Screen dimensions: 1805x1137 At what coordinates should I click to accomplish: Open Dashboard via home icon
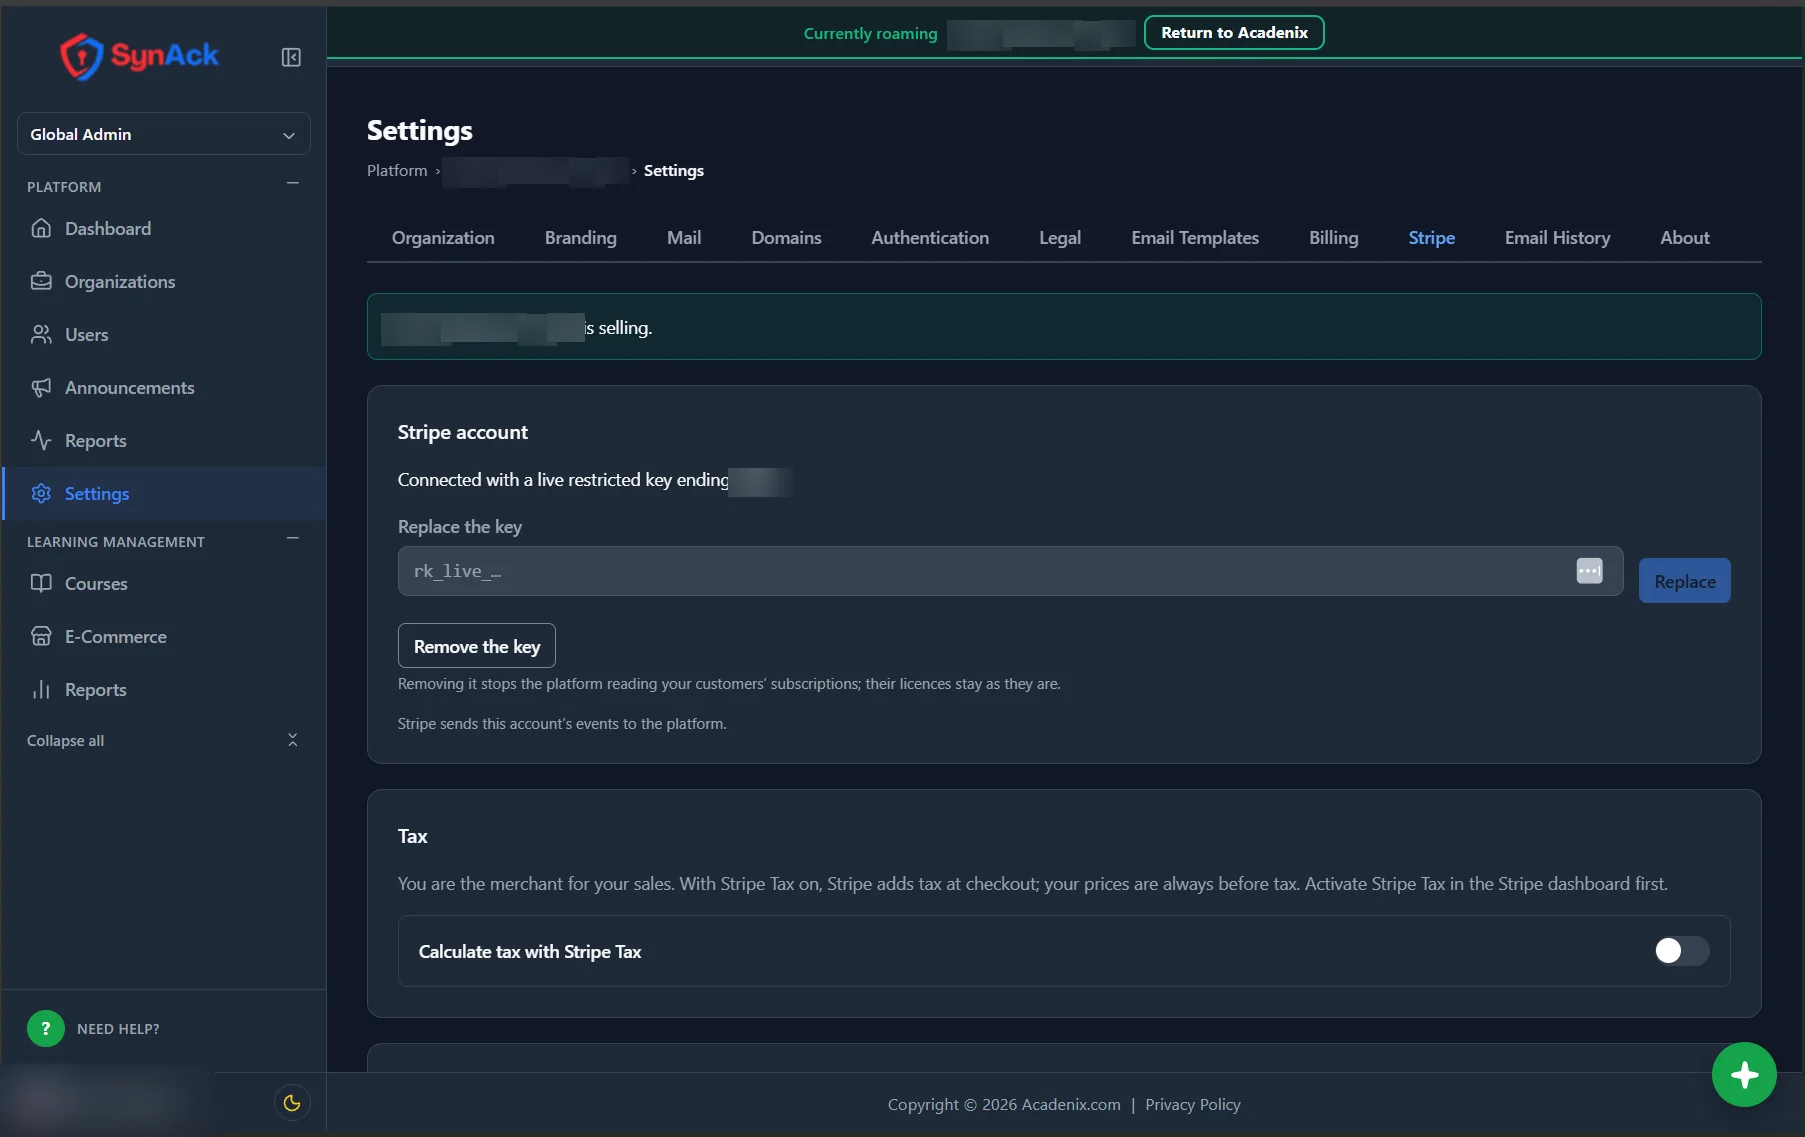click(41, 228)
